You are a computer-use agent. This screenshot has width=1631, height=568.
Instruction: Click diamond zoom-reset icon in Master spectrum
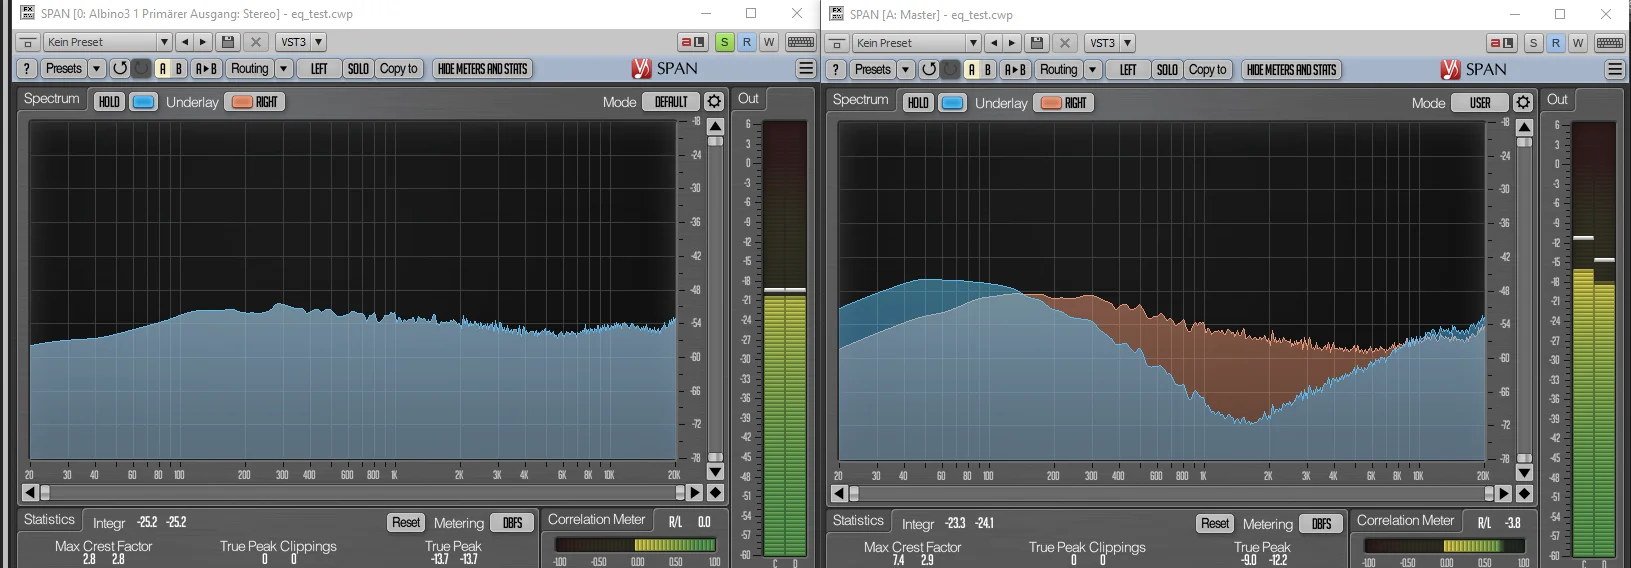point(1524,494)
